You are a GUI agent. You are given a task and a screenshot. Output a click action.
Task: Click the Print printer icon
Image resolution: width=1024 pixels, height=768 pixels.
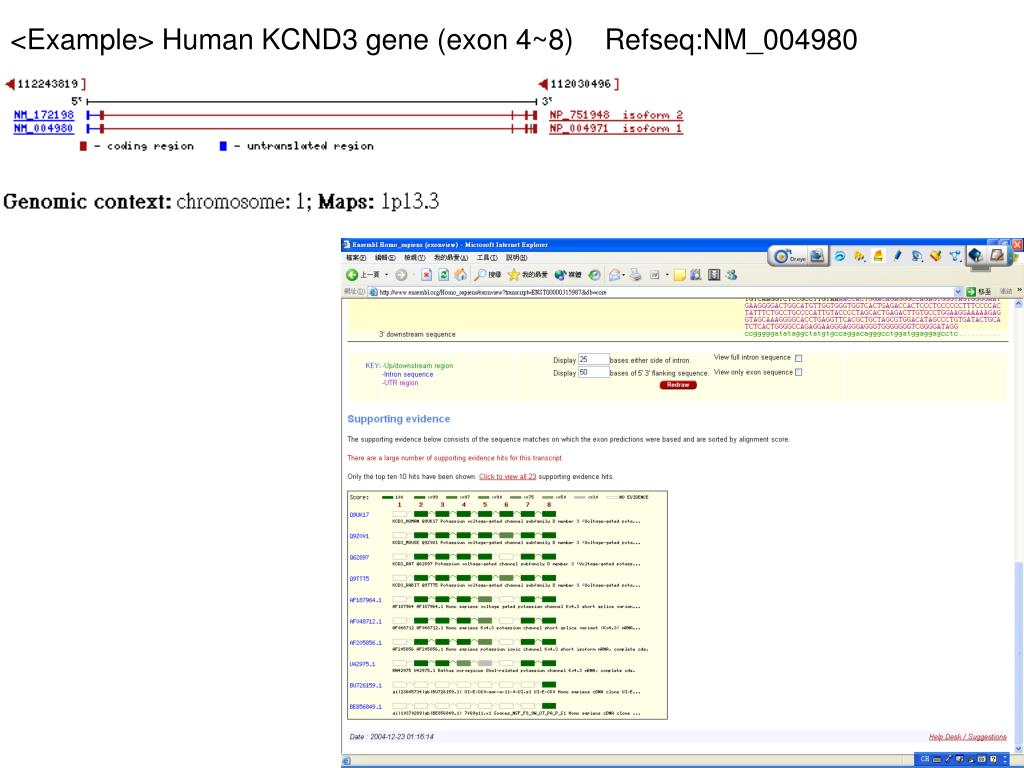[x=635, y=275]
